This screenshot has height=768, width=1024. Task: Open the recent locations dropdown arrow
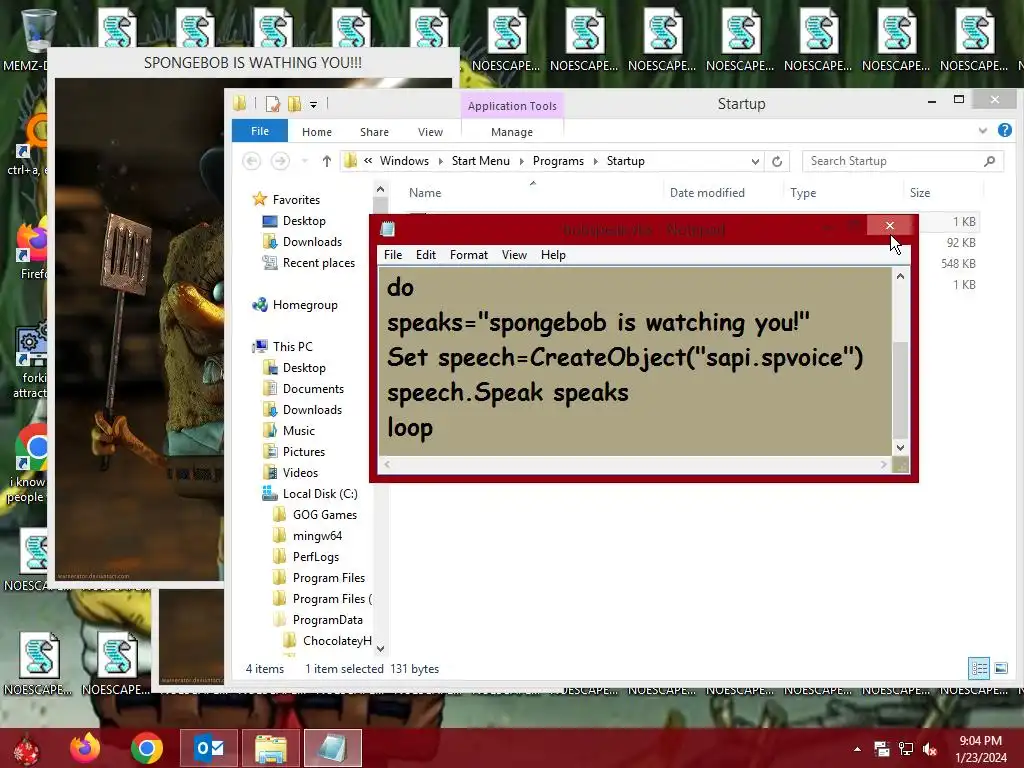pos(304,161)
